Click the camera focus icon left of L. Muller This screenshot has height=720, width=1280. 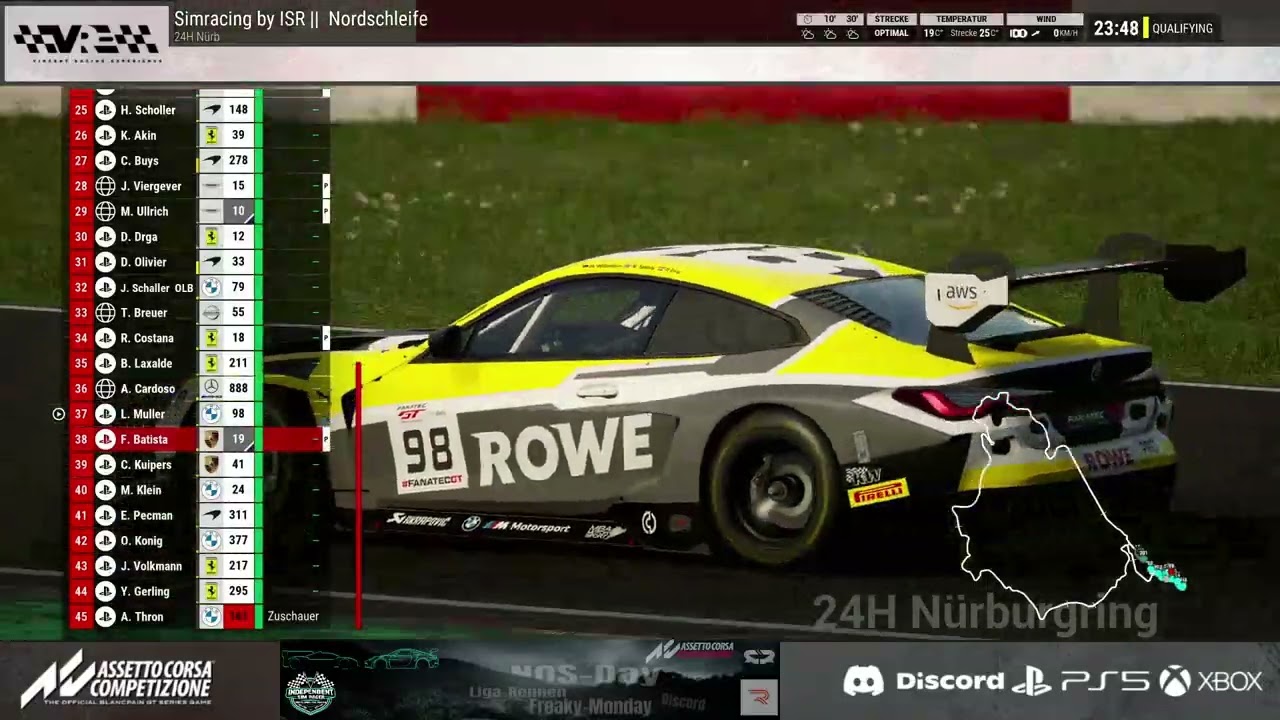pos(58,414)
